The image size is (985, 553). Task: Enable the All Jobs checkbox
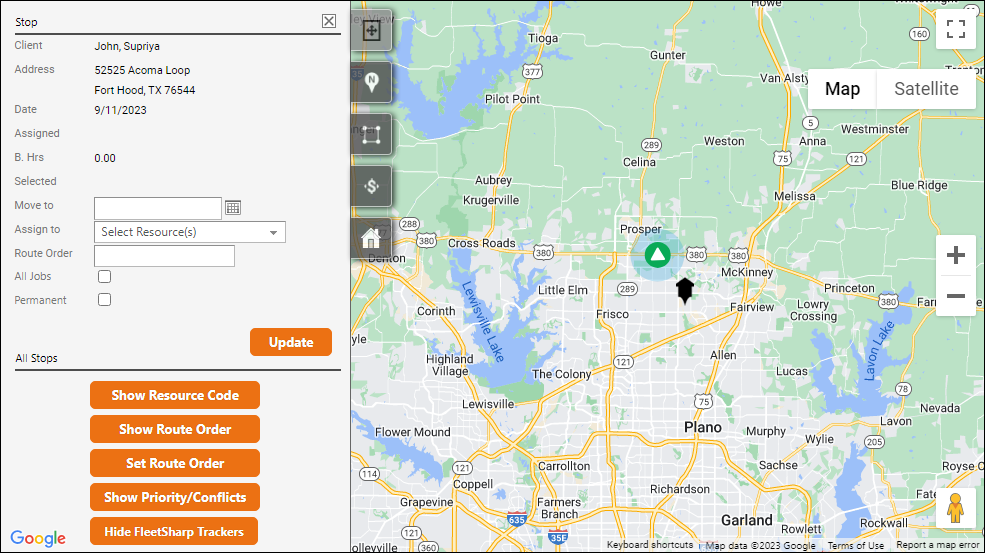[x=104, y=277]
